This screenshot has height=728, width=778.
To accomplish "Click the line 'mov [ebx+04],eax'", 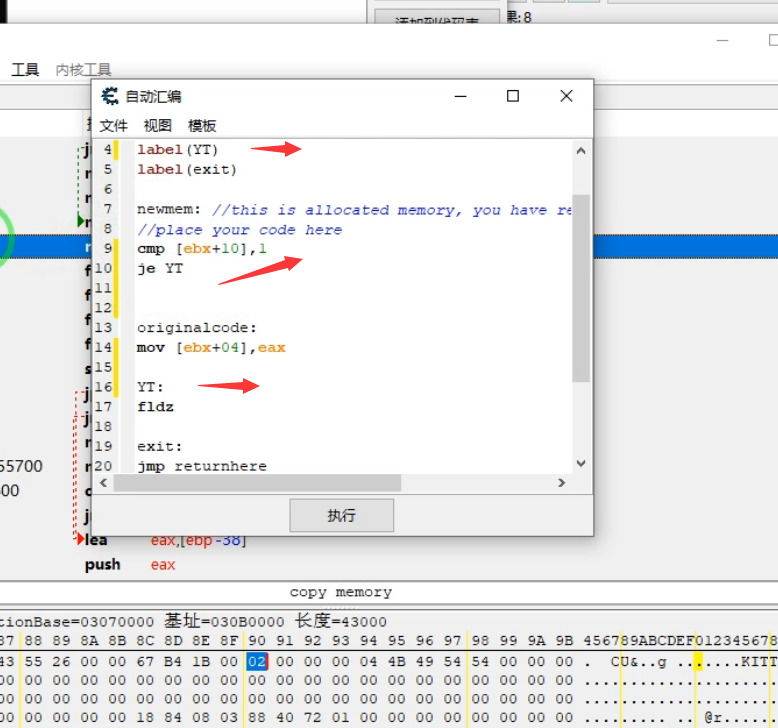I will pyautogui.click(x=211, y=347).
